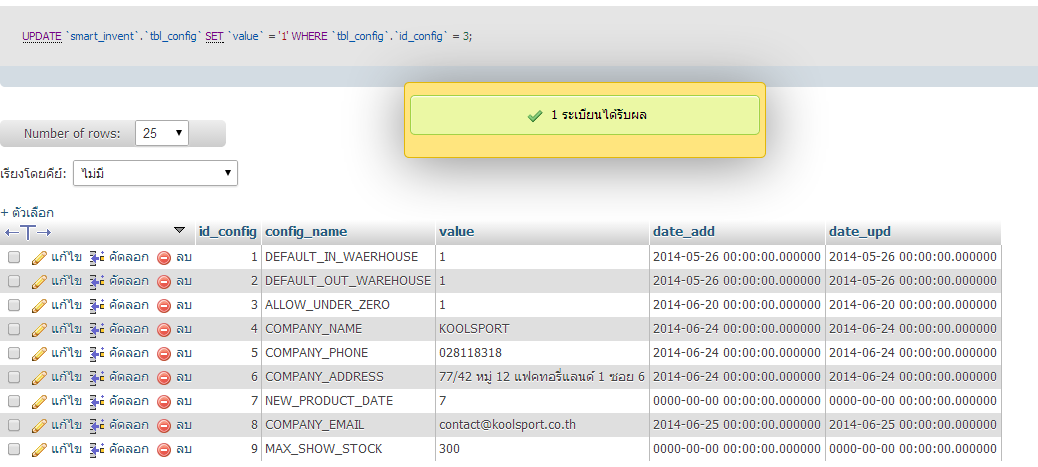Click value cell KOOLSPORT

[x=474, y=329]
